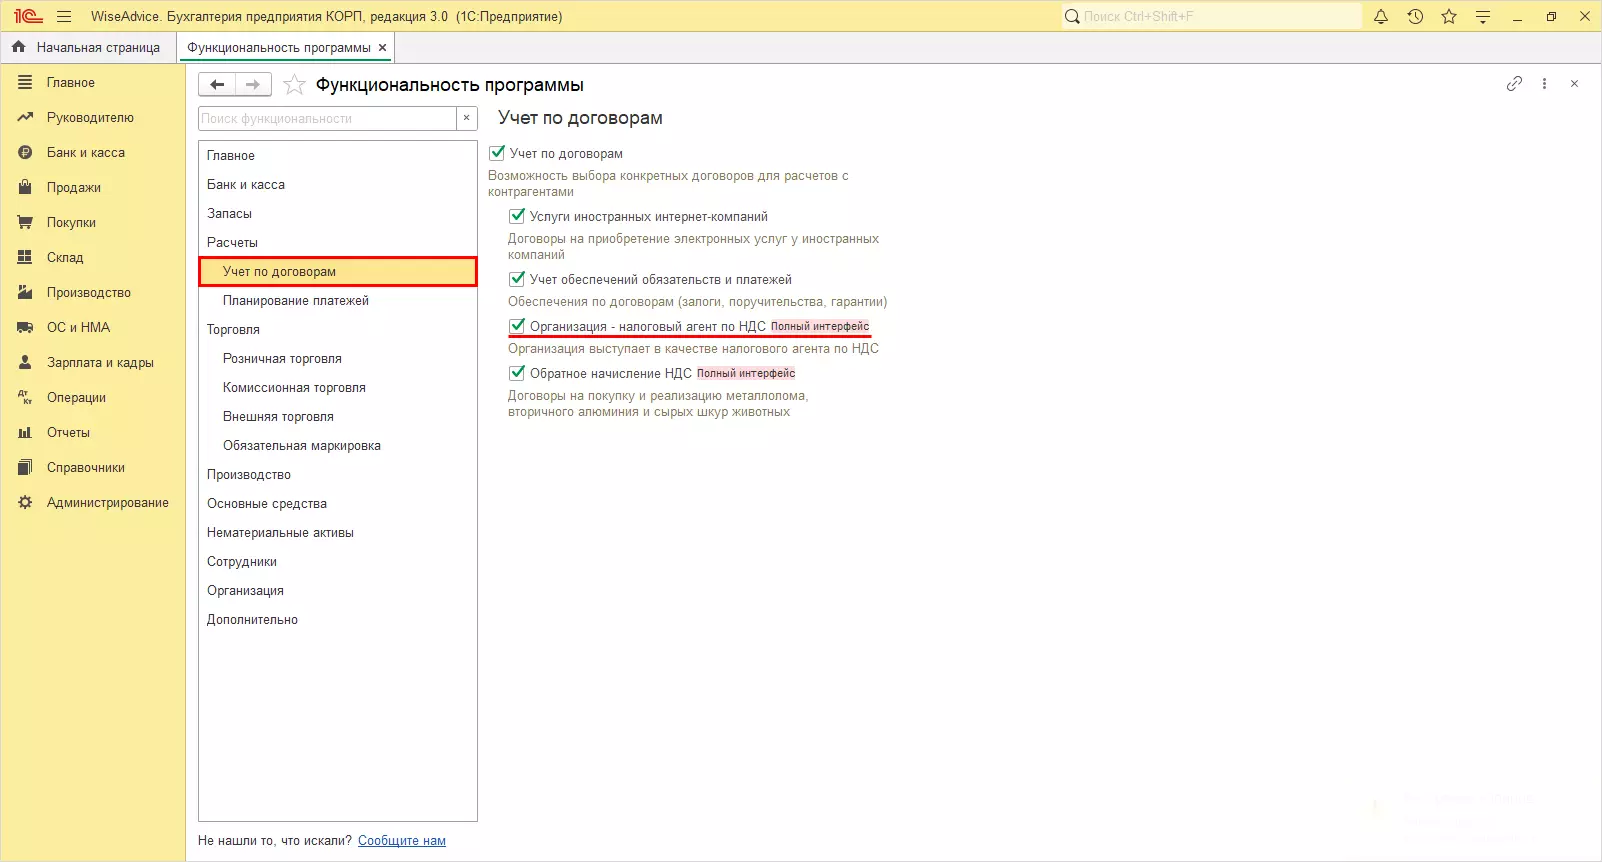The image size is (1602, 862).
Task: Click the Сообщите нам link
Action: tap(402, 841)
